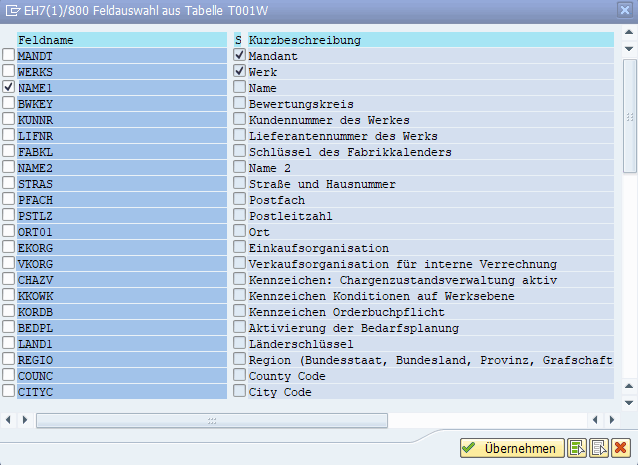638x465 pixels.
Task: Cancel with the red X icon
Action: (x=621, y=448)
